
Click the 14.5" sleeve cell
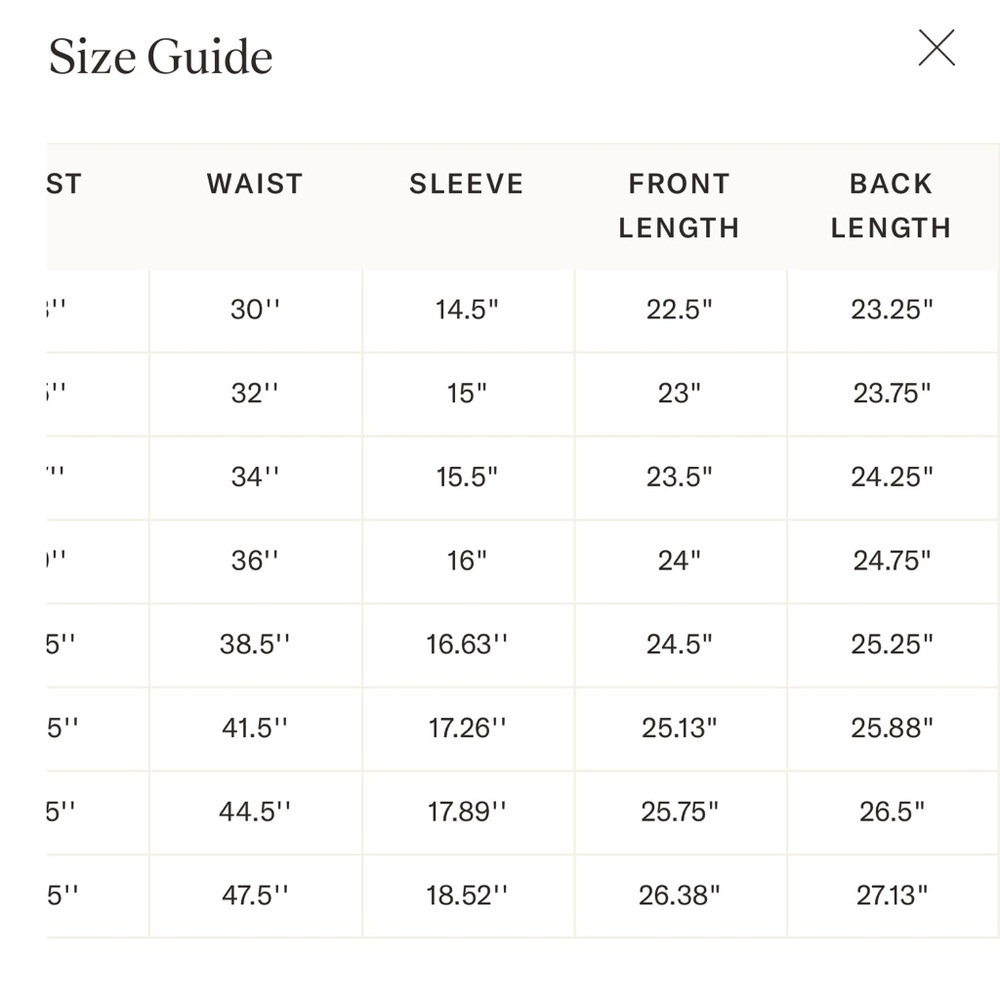point(467,310)
